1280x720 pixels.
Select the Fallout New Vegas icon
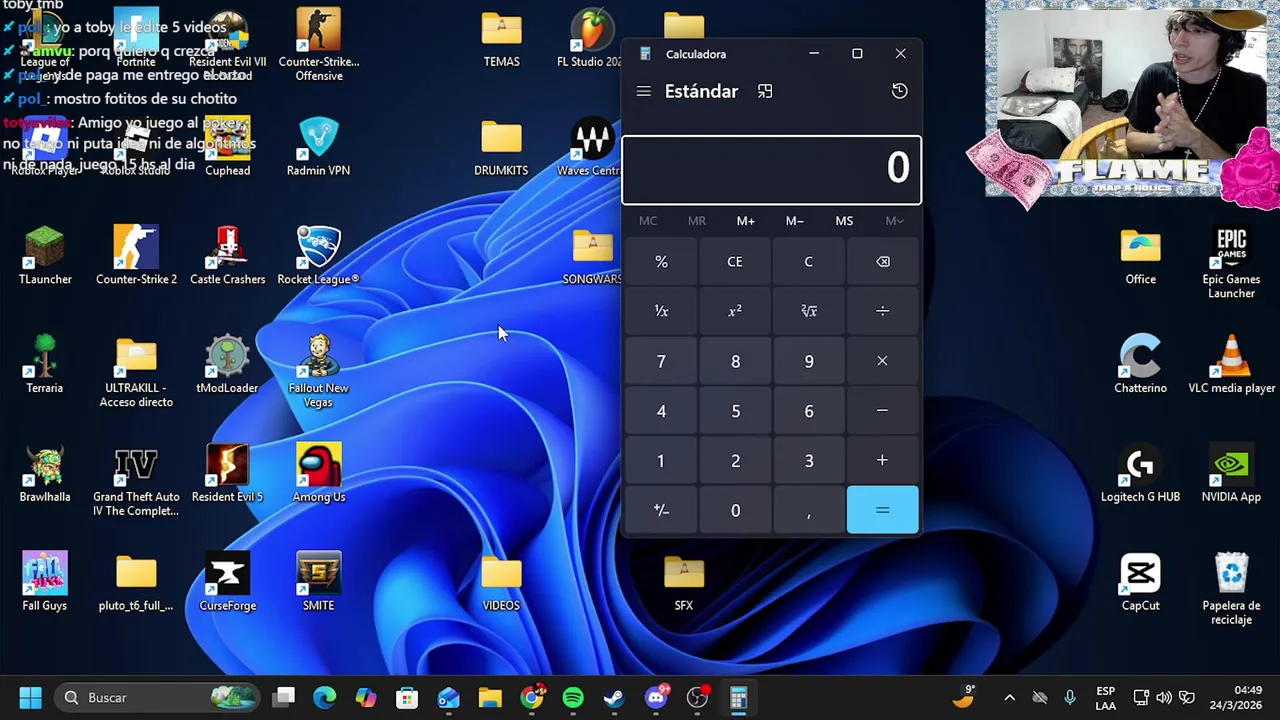(x=318, y=371)
